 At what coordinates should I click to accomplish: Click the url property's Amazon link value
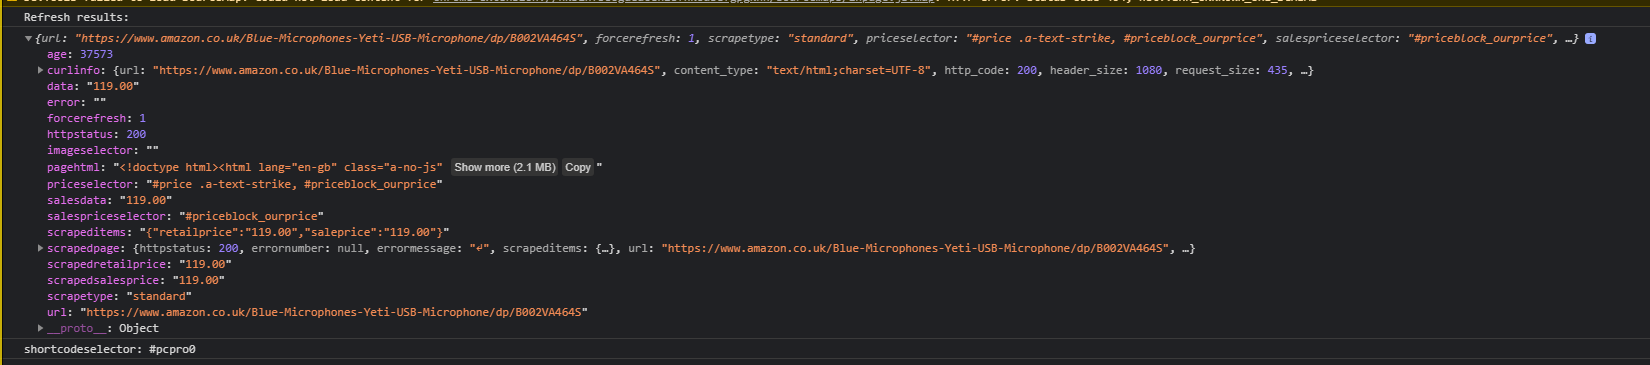click(x=334, y=312)
